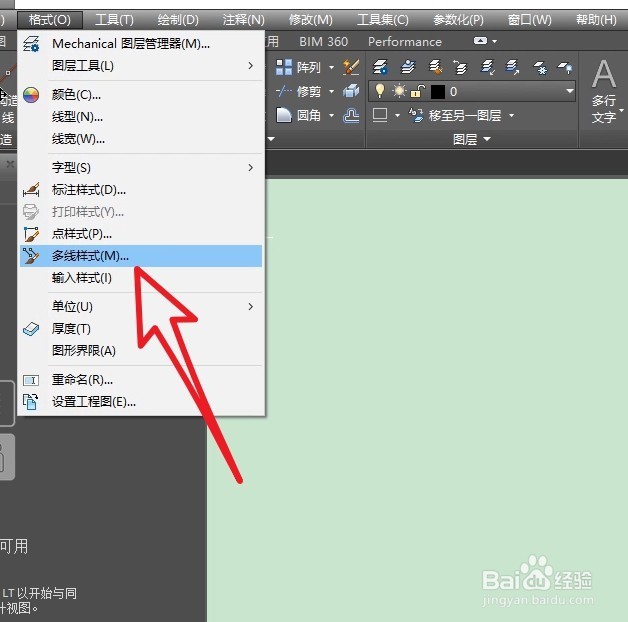Toggle layer 0 on/off light bulb
The height and width of the screenshot is (622, 628).
380,91
